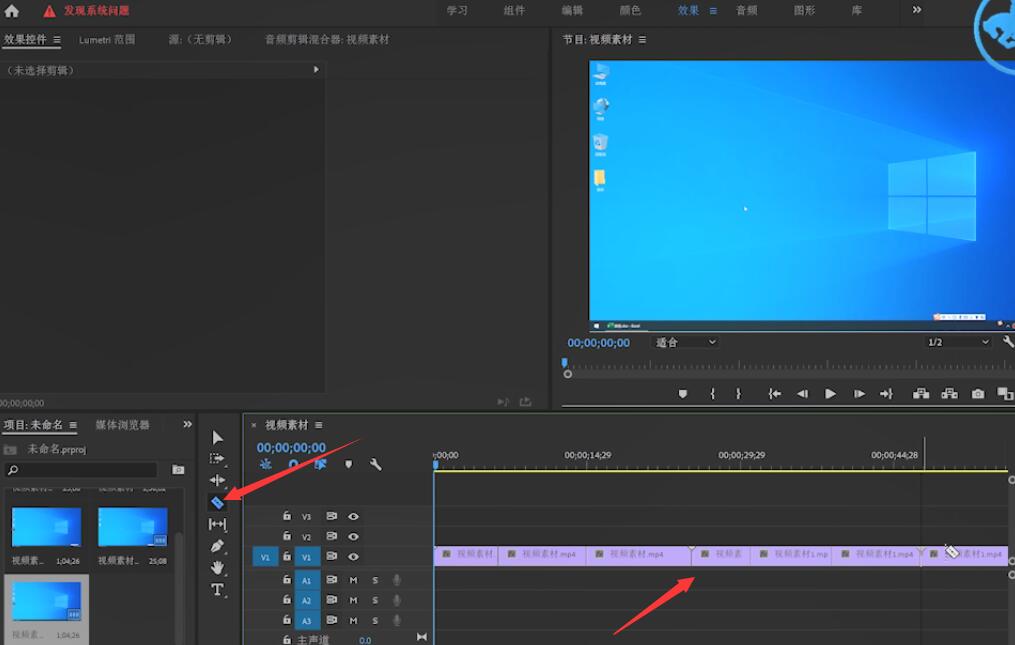Click Export Frame camera icon
This screenshot has height=645, width=1015.
click(977, 394)
